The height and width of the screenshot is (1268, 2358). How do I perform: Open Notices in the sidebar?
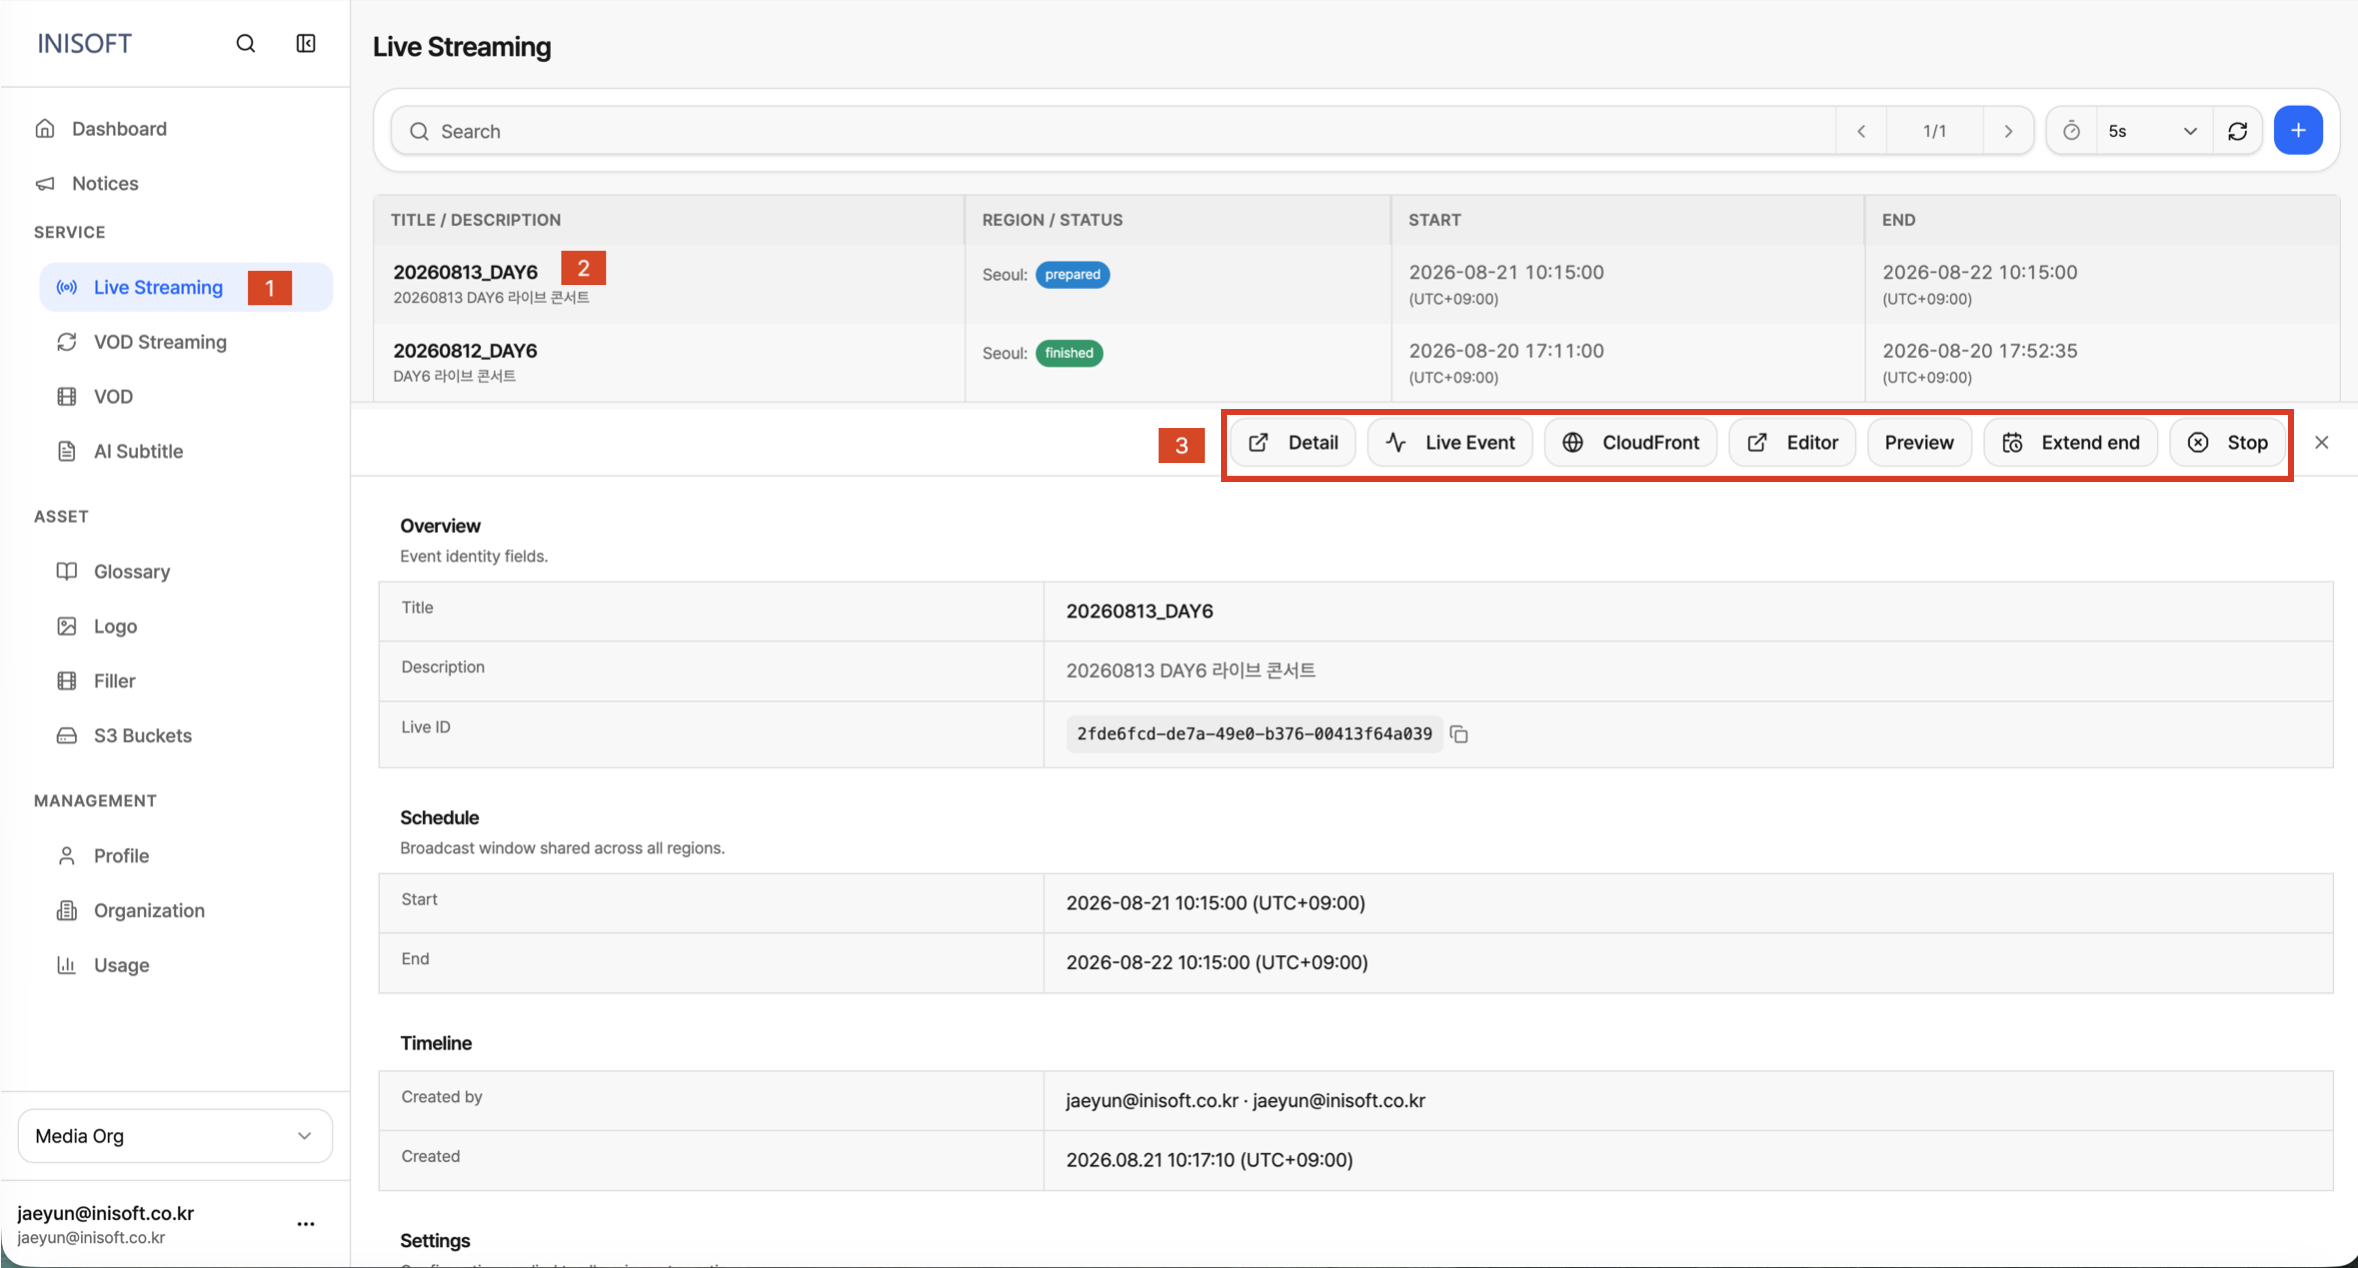[x=175, y=183]
